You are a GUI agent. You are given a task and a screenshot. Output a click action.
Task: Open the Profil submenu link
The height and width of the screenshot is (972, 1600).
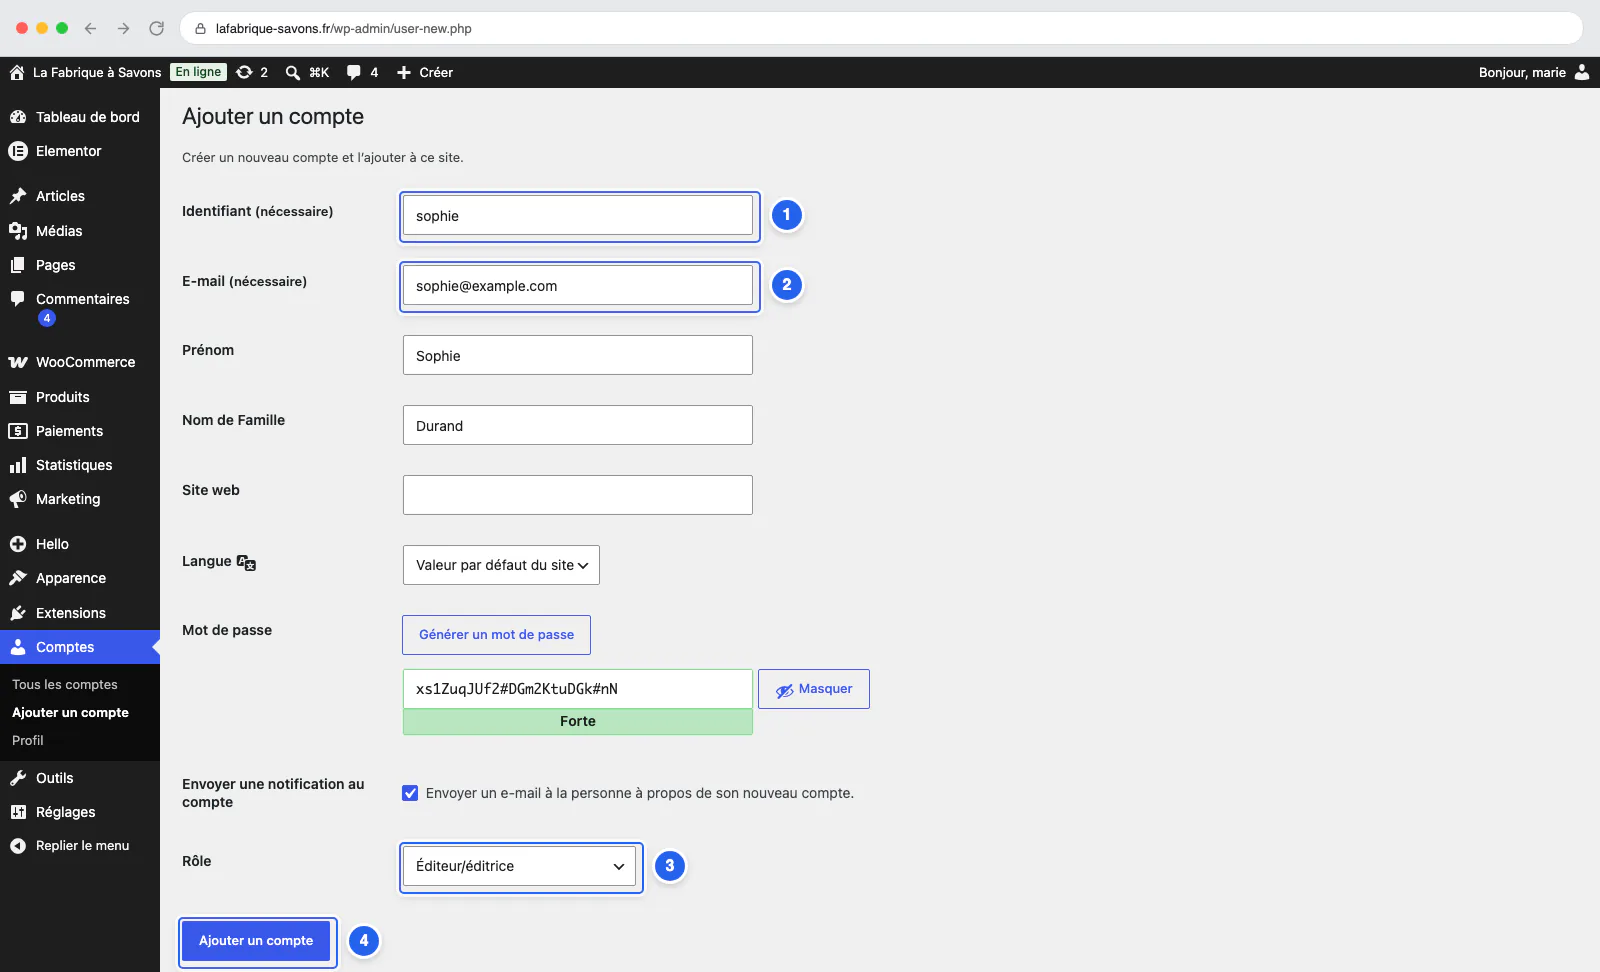[28, 741]
